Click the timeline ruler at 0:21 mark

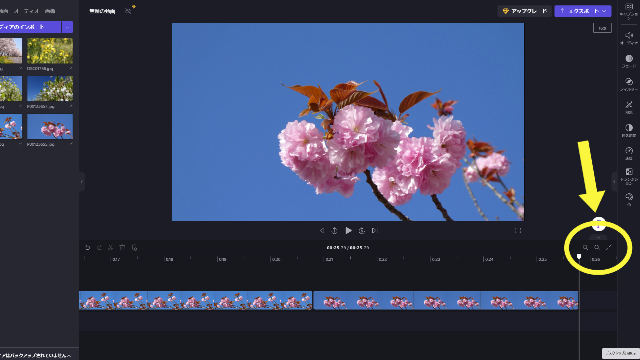tap(329, 259)
